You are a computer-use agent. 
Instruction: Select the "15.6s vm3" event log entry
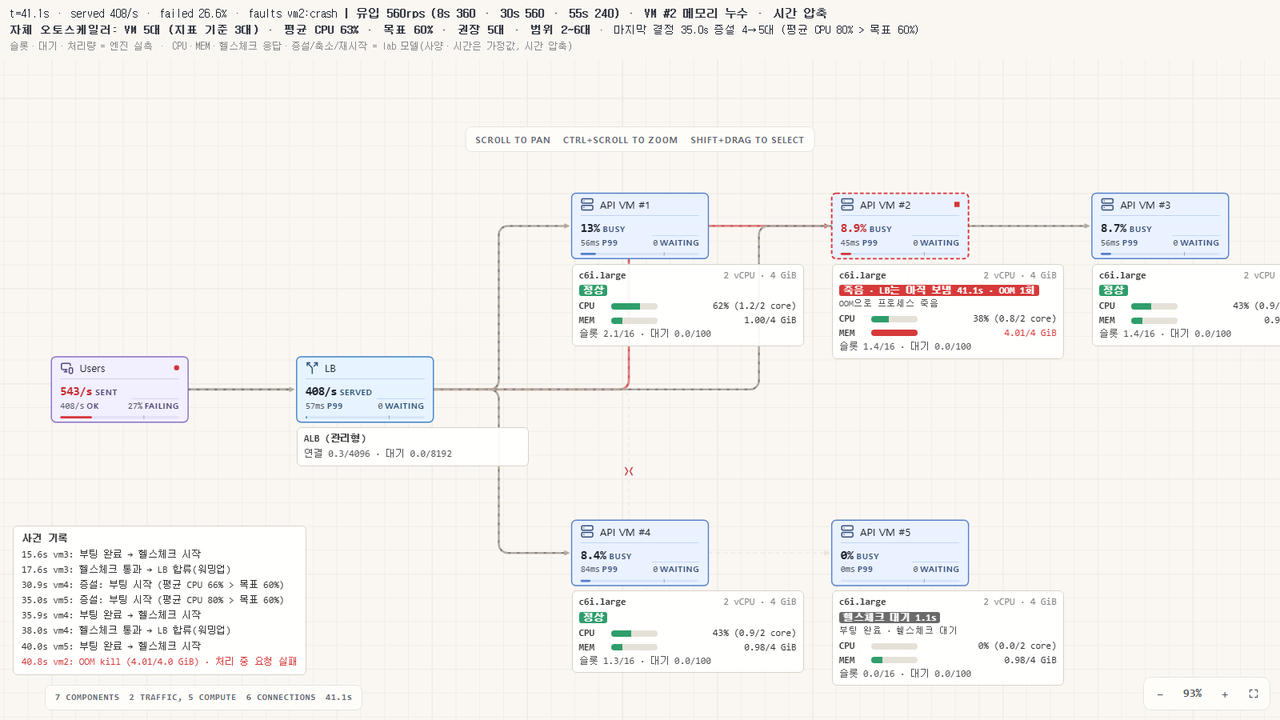tap(111, 554)
